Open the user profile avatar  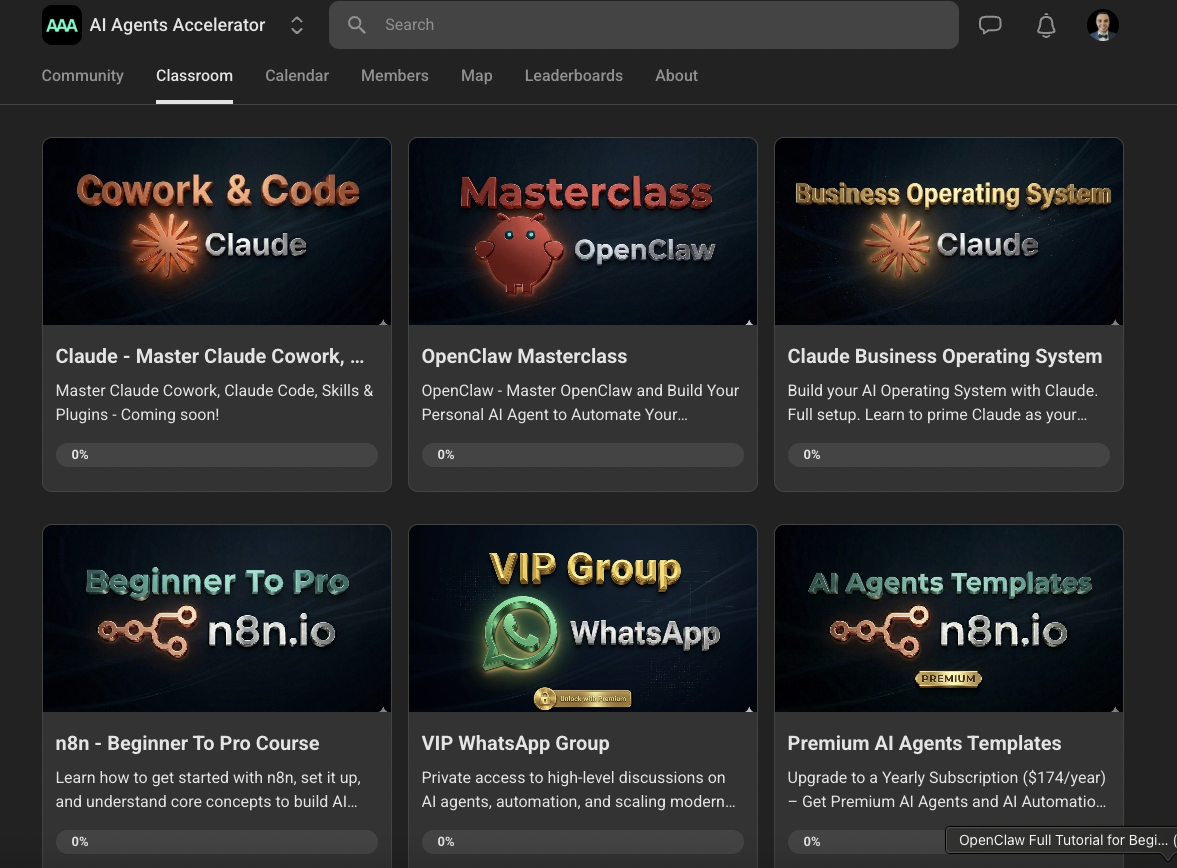1103,25
